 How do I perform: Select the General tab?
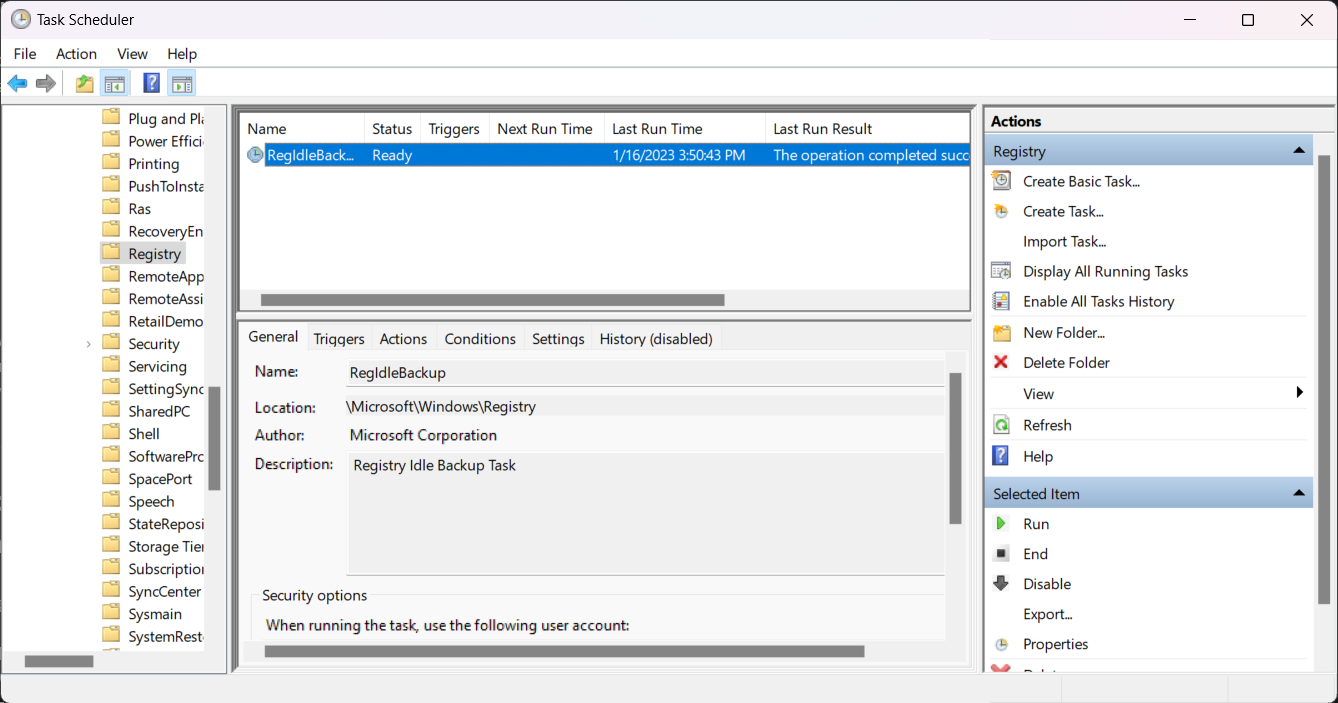coord(273,337)
